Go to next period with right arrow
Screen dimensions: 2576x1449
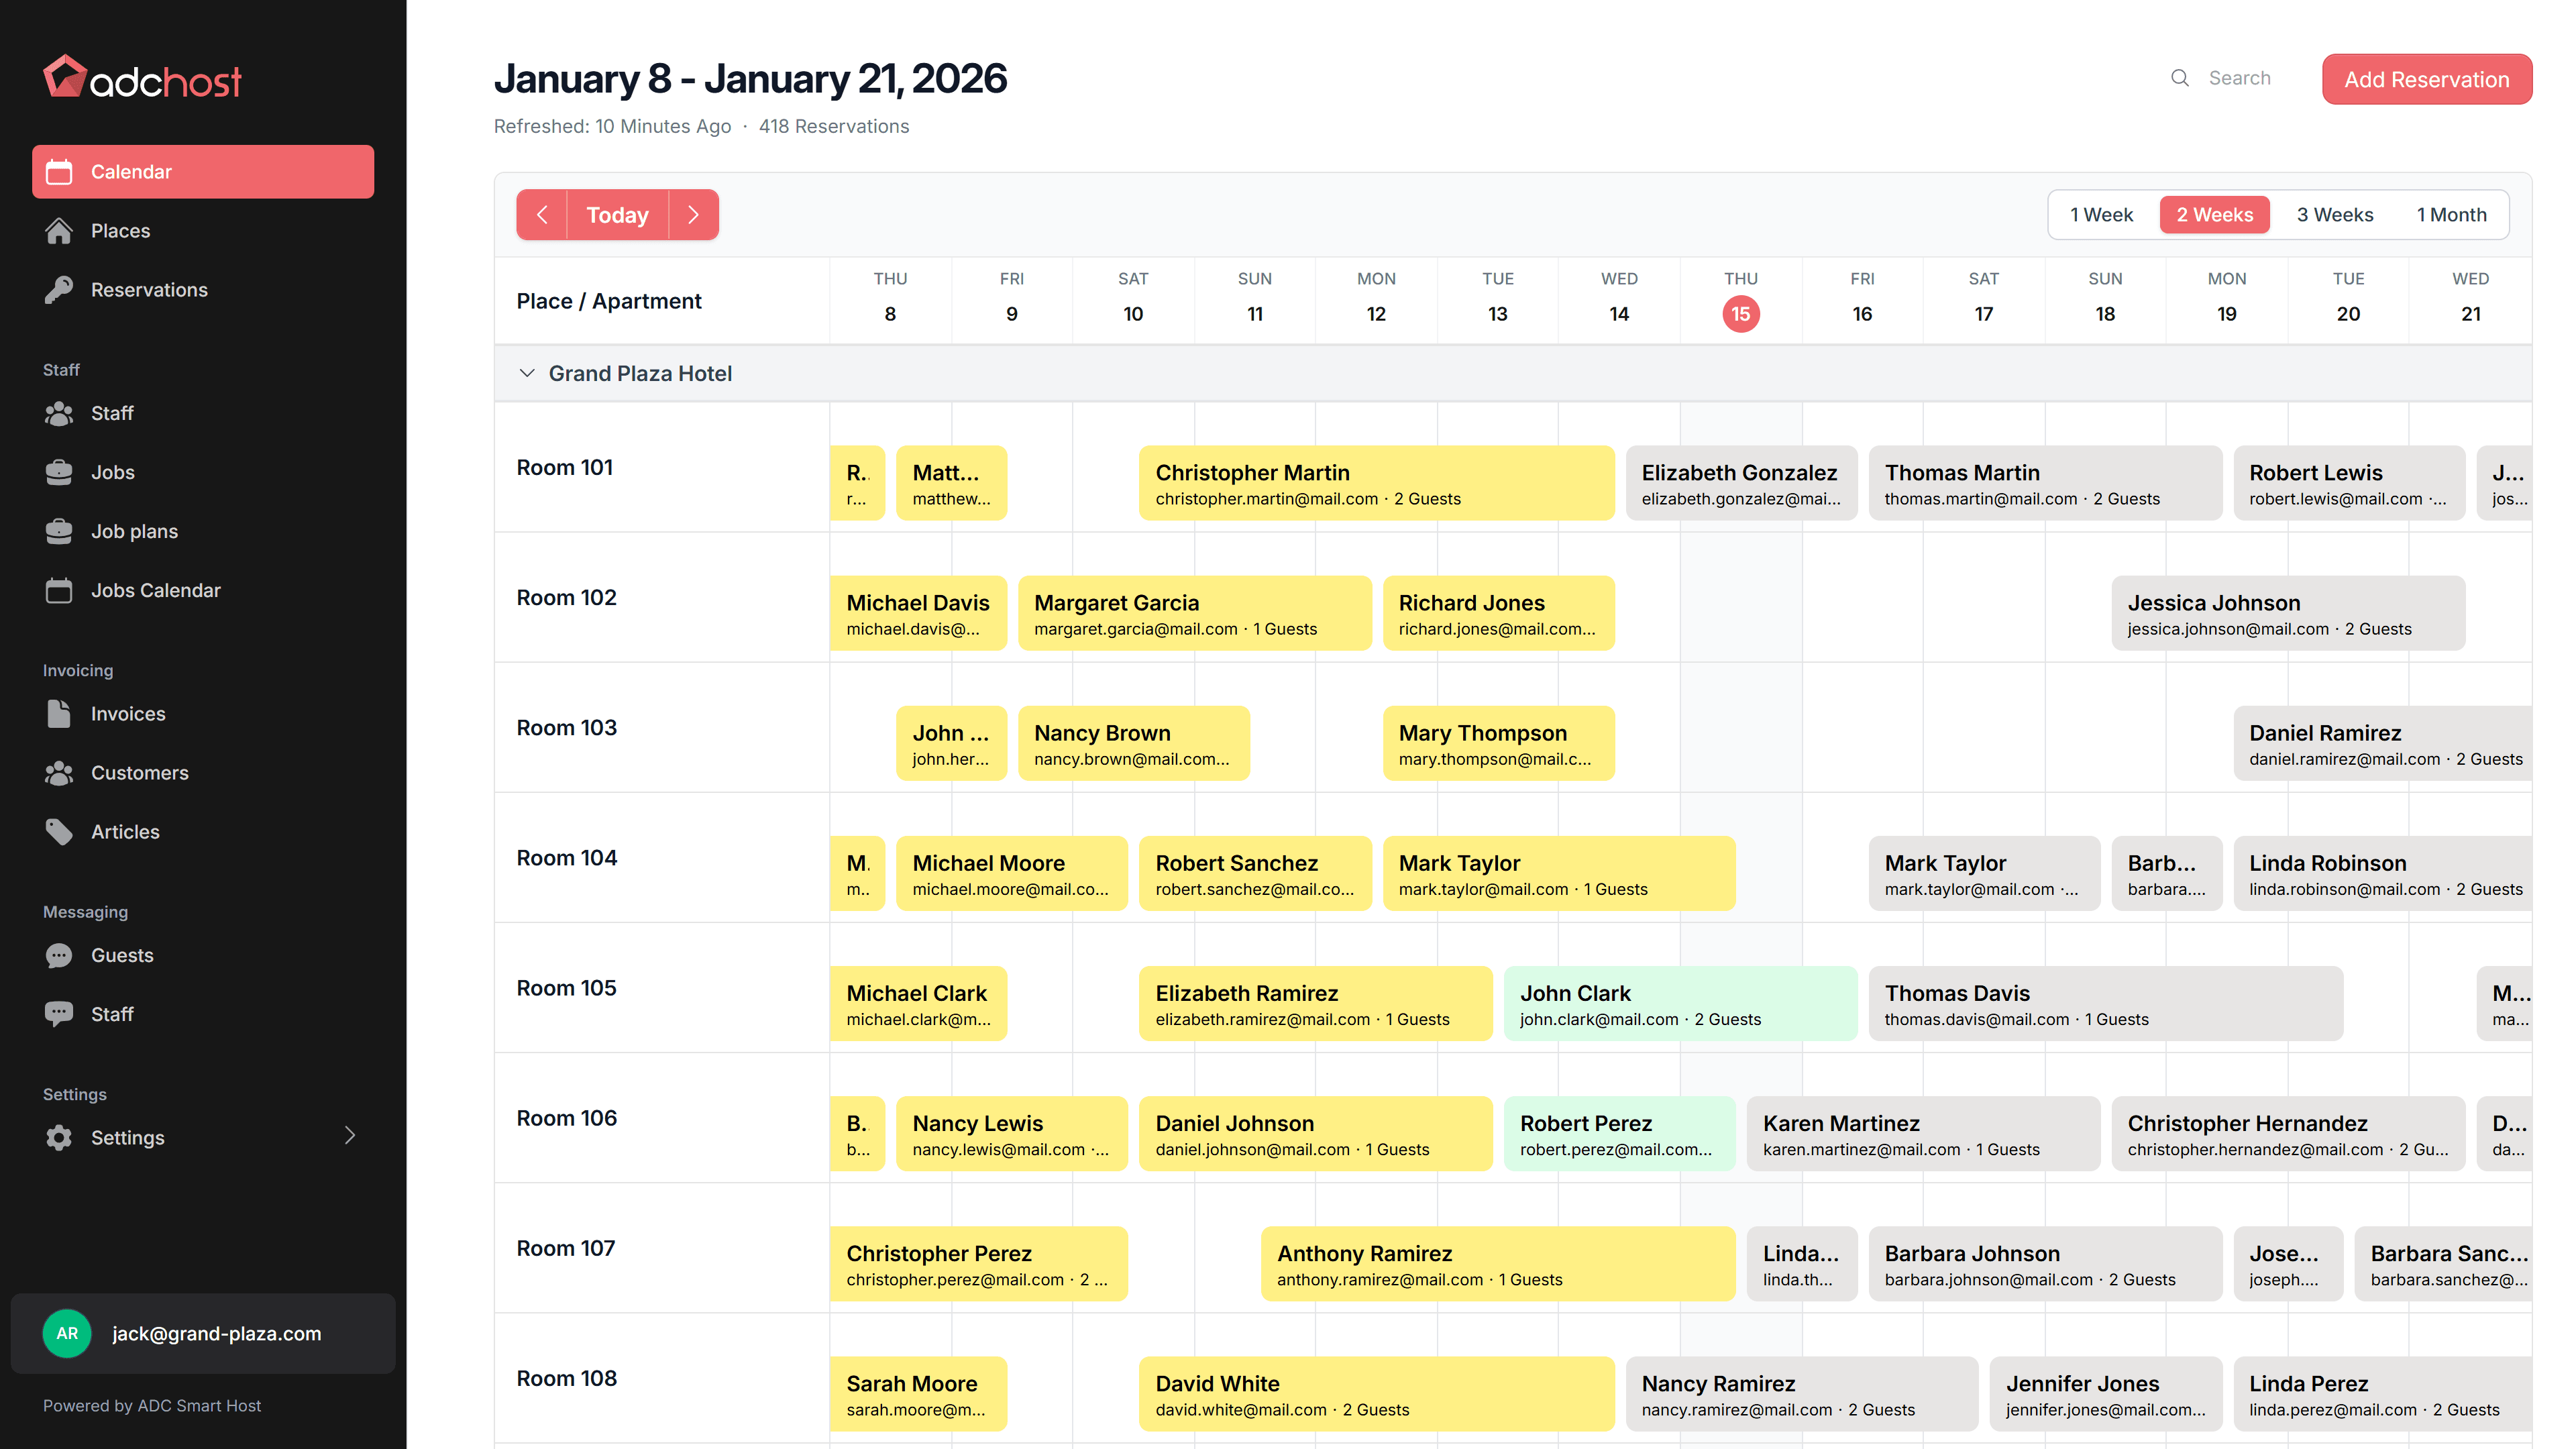694,214
